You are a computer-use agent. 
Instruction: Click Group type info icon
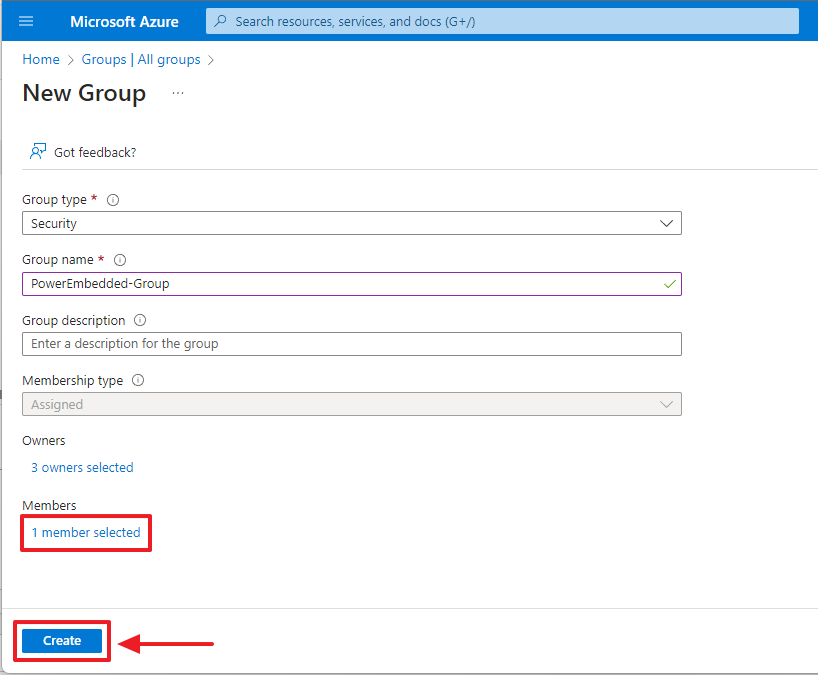click(x=113, y=200)
